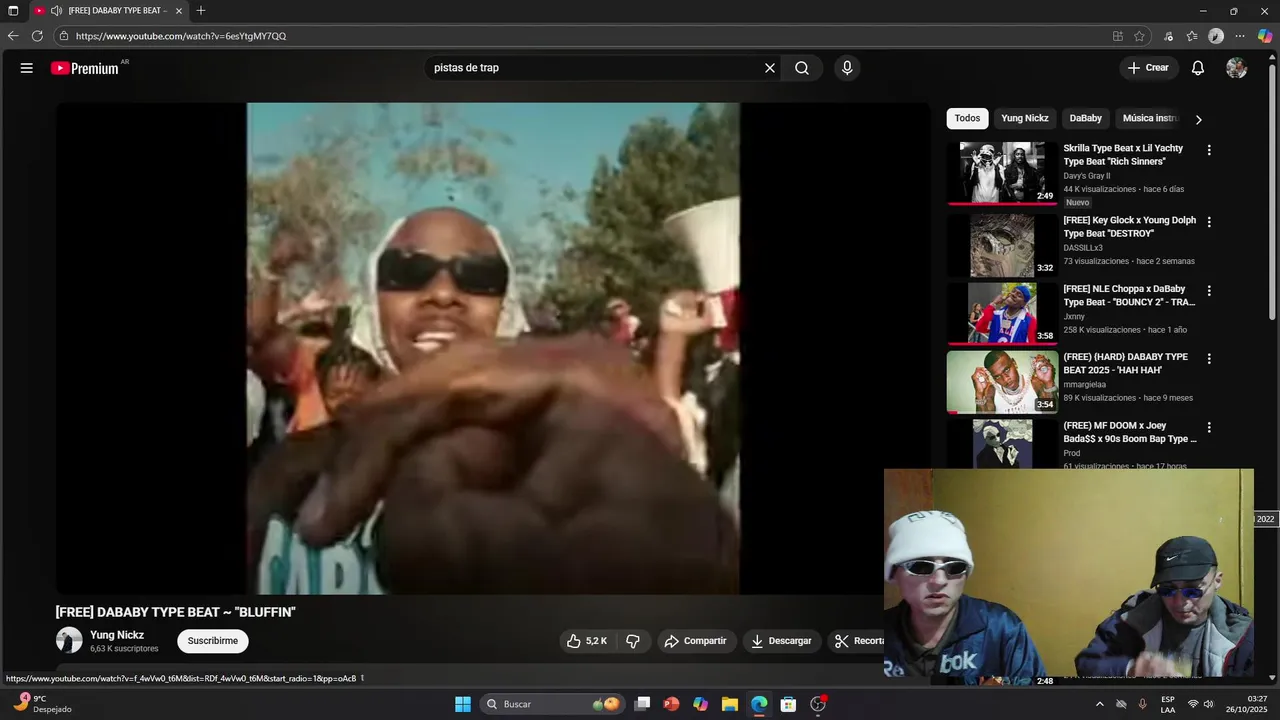Switch the ESP LAA input language
The width and height of the screenshot is (1280, 720).
coord(1168,704)
